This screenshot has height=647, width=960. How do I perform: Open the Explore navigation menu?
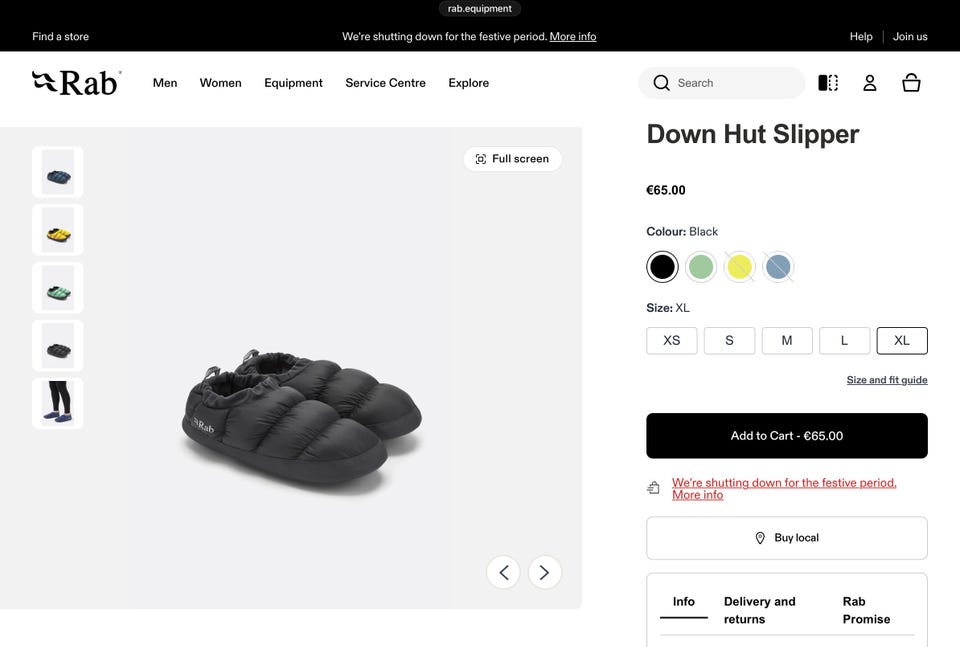(468, 83)
